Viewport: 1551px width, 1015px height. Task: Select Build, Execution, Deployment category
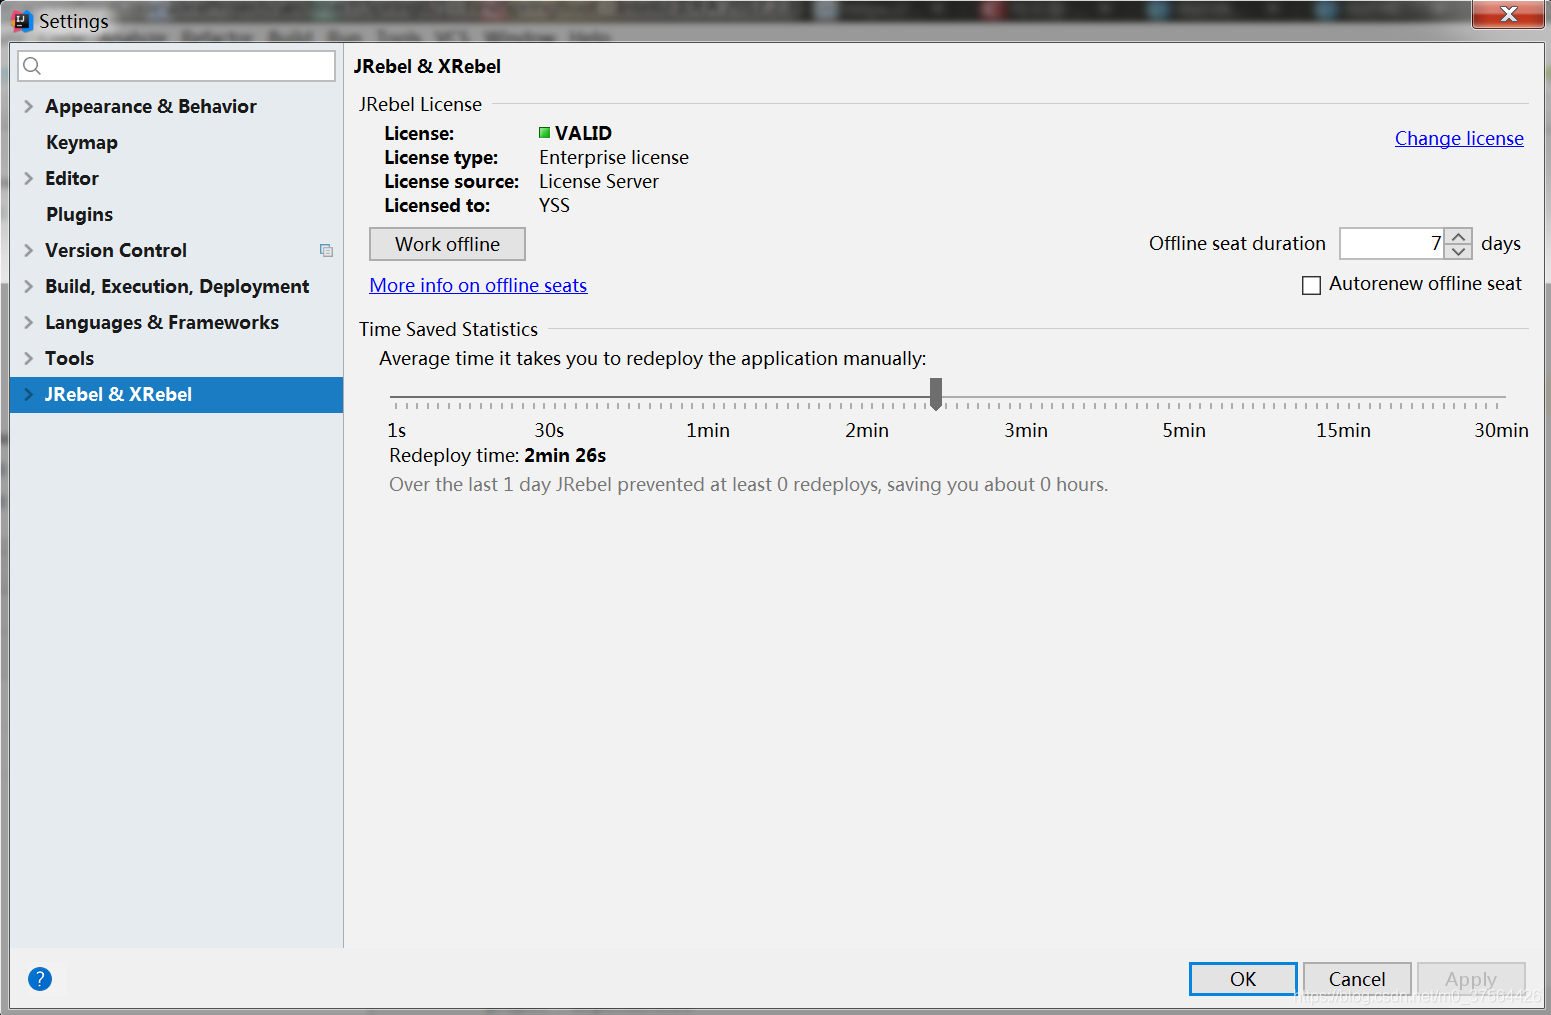(176, 286)
